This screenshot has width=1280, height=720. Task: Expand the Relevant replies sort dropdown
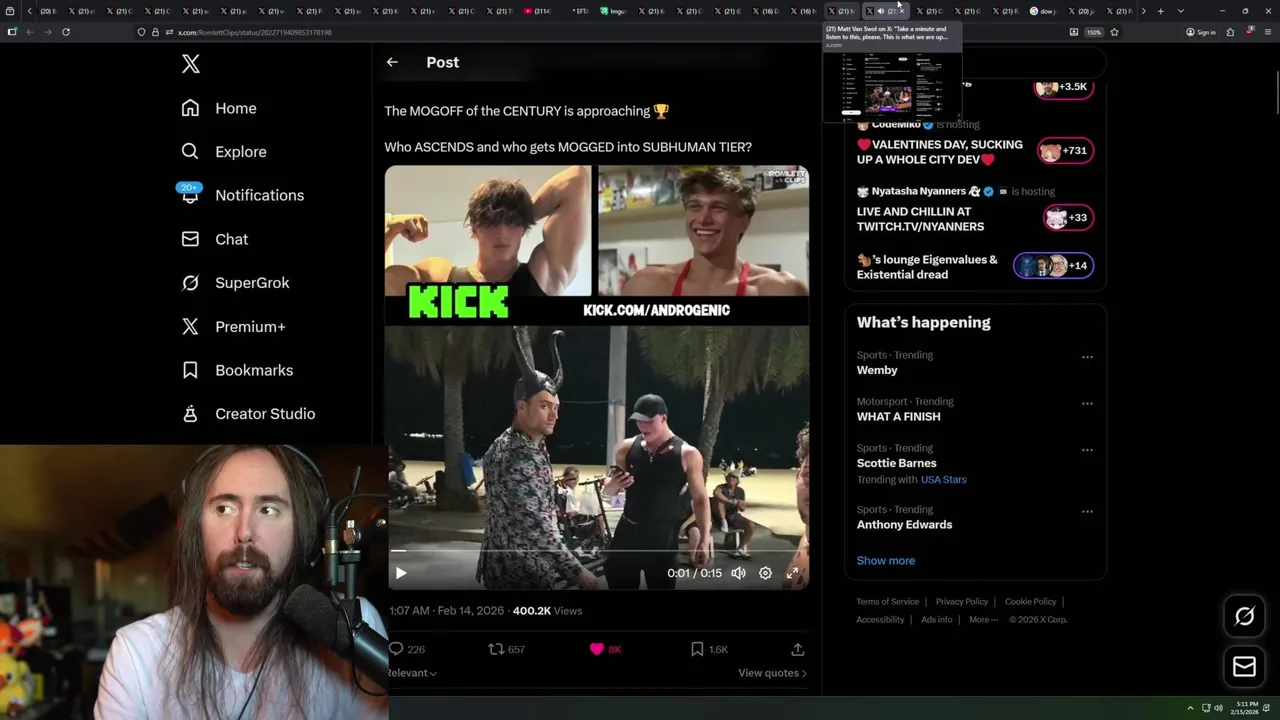(x=412, y=673)
